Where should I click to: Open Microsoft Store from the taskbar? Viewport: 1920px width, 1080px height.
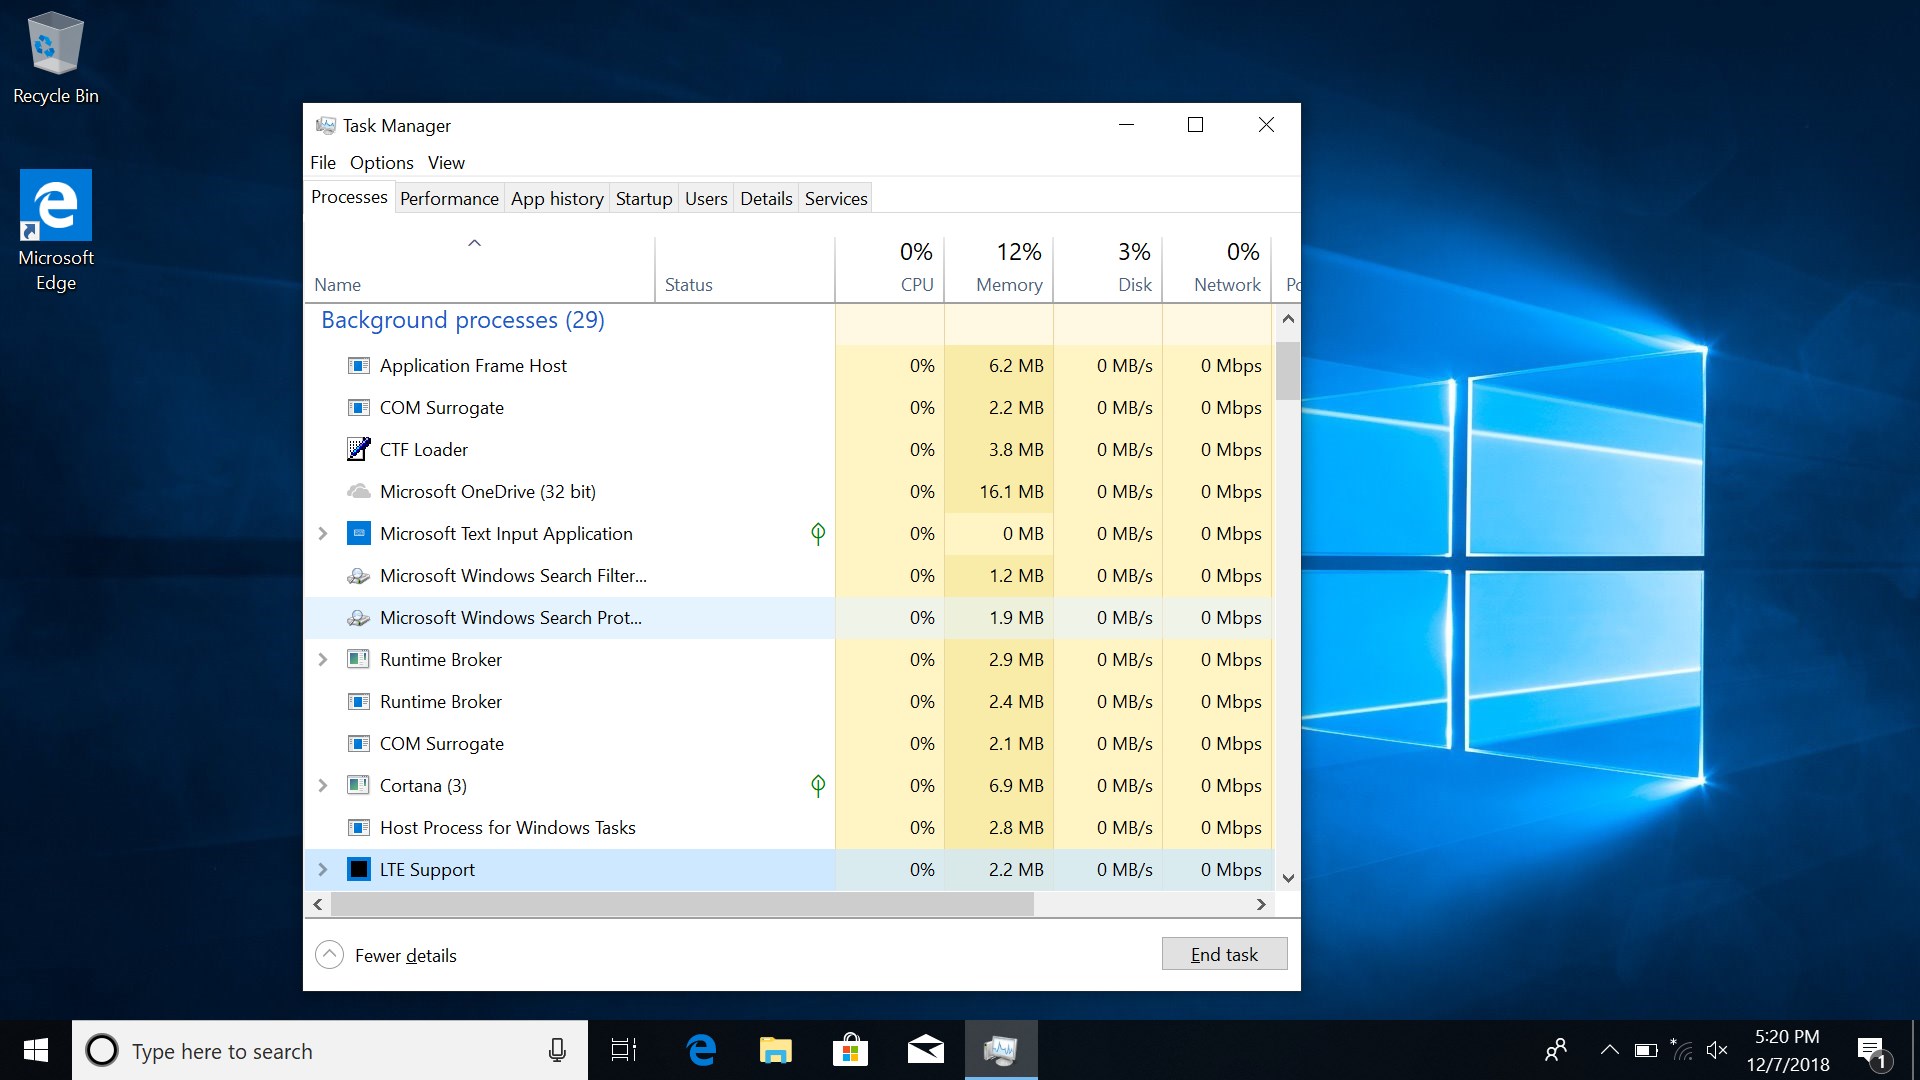coord(850,1050)
